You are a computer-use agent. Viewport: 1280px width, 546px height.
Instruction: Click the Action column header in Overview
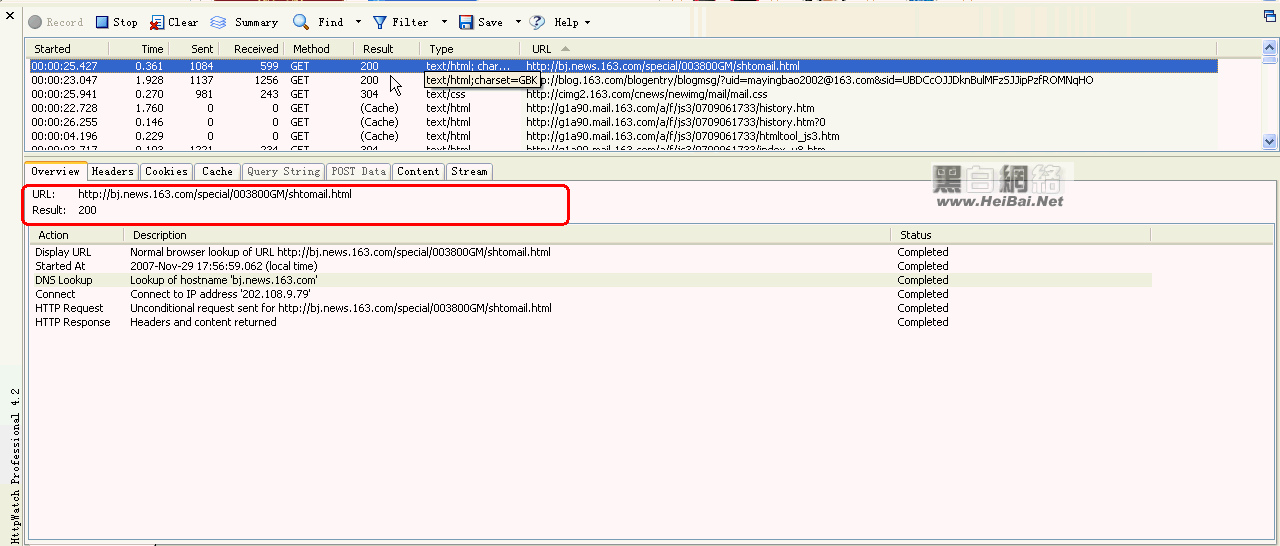click(x=77, y=235)
